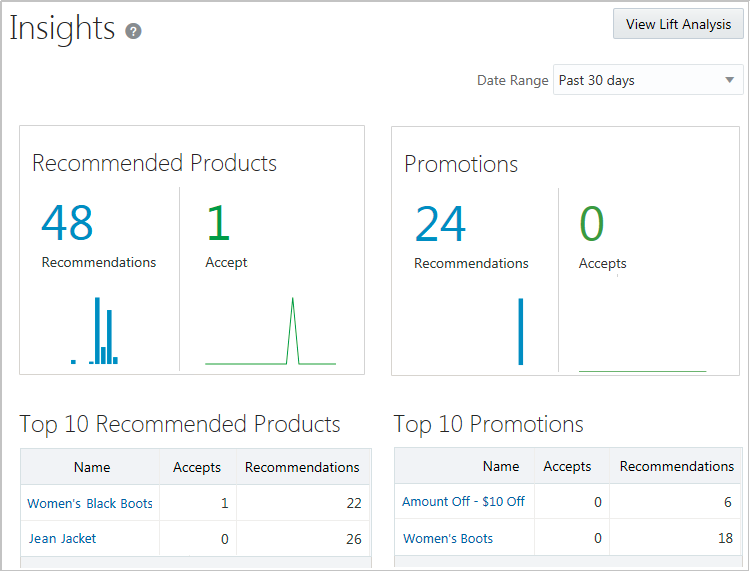Click the View Lift Analysis button
This screenshot has width=750, height=571.
click(x=678, y=24)
